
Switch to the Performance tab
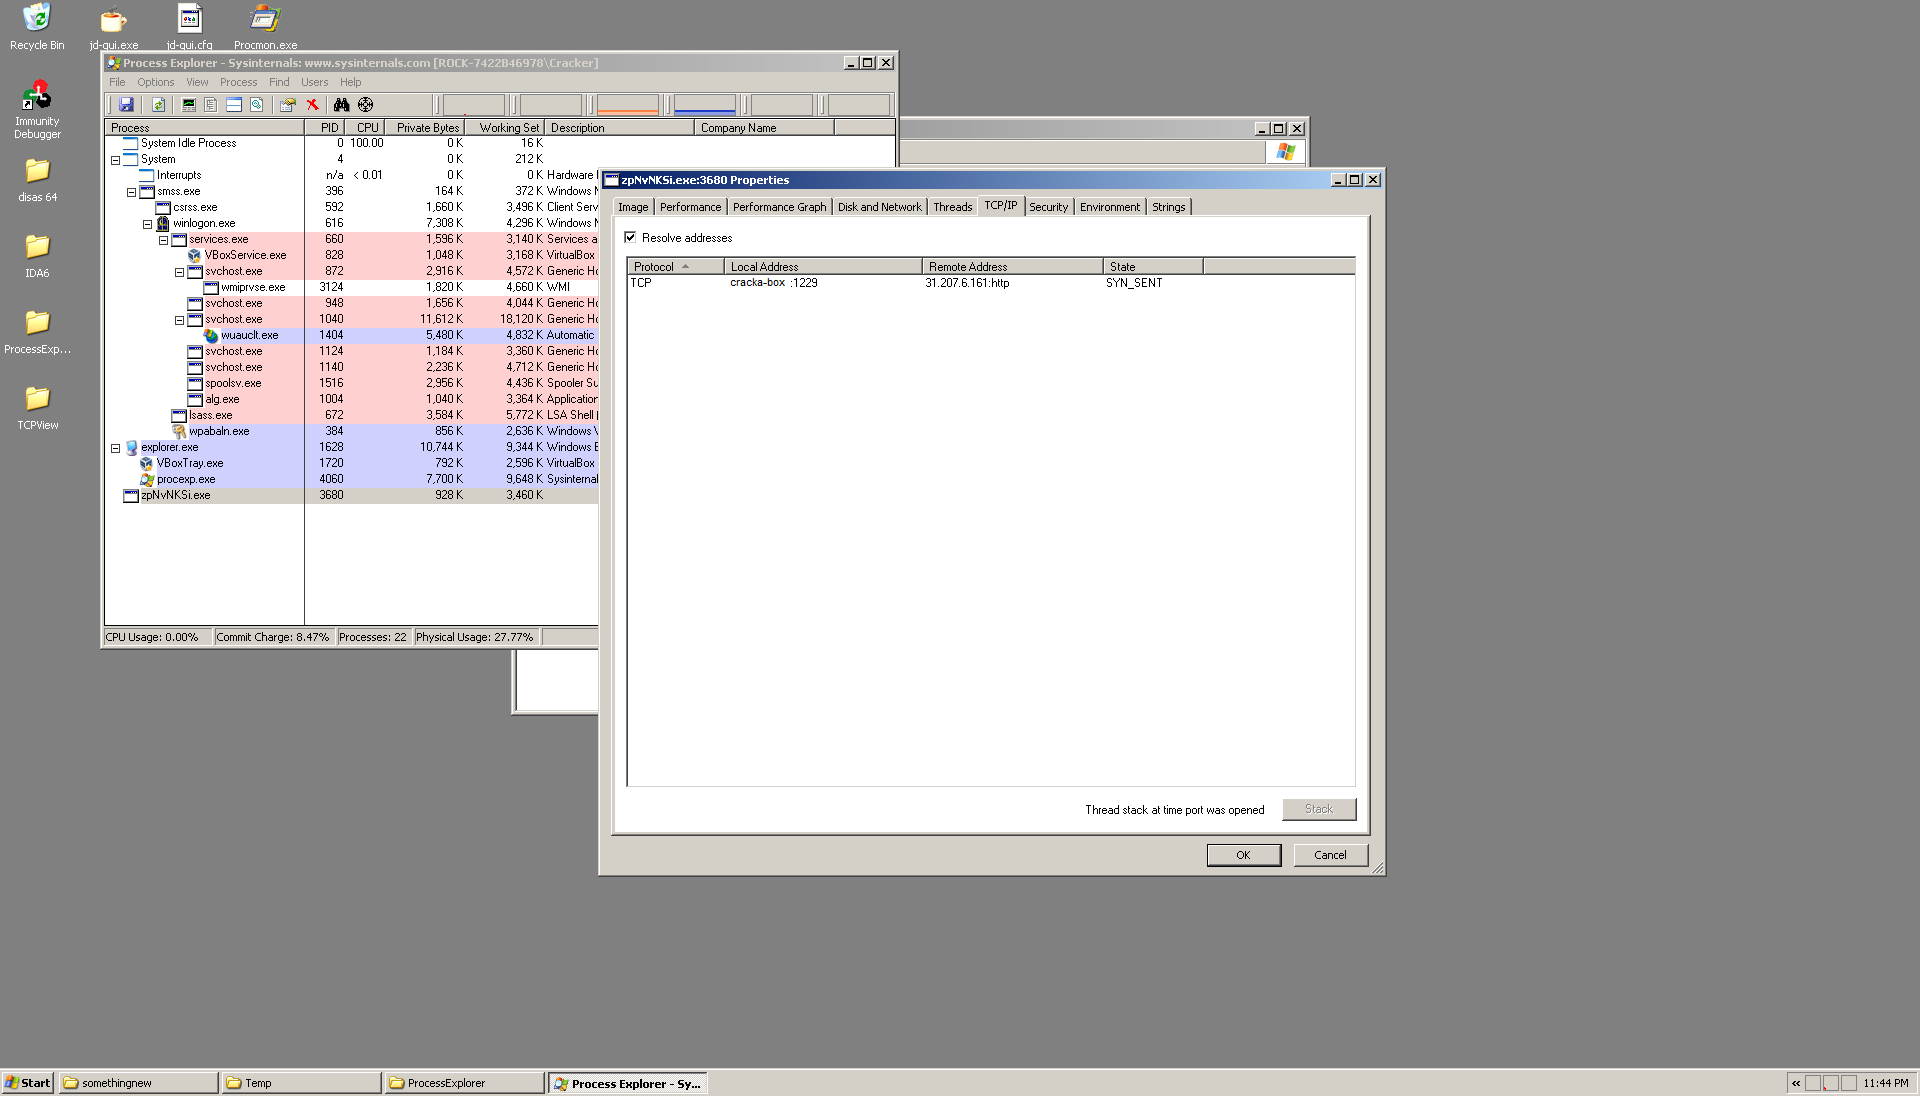[x=690, y=207]
